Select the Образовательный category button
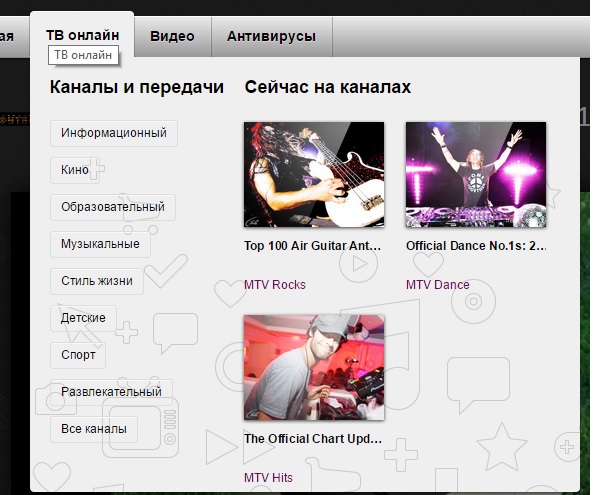The height and width of the screenshot is (495, 594). 113,207
